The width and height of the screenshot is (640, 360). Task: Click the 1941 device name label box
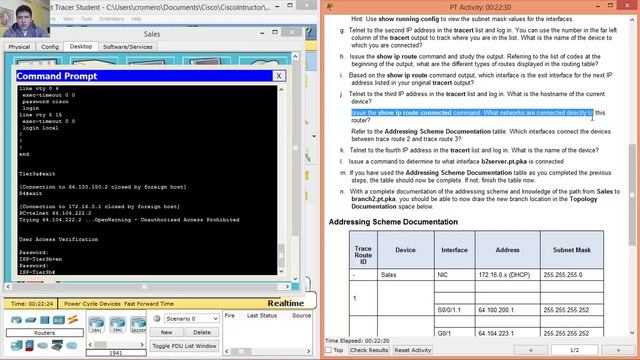116,353
